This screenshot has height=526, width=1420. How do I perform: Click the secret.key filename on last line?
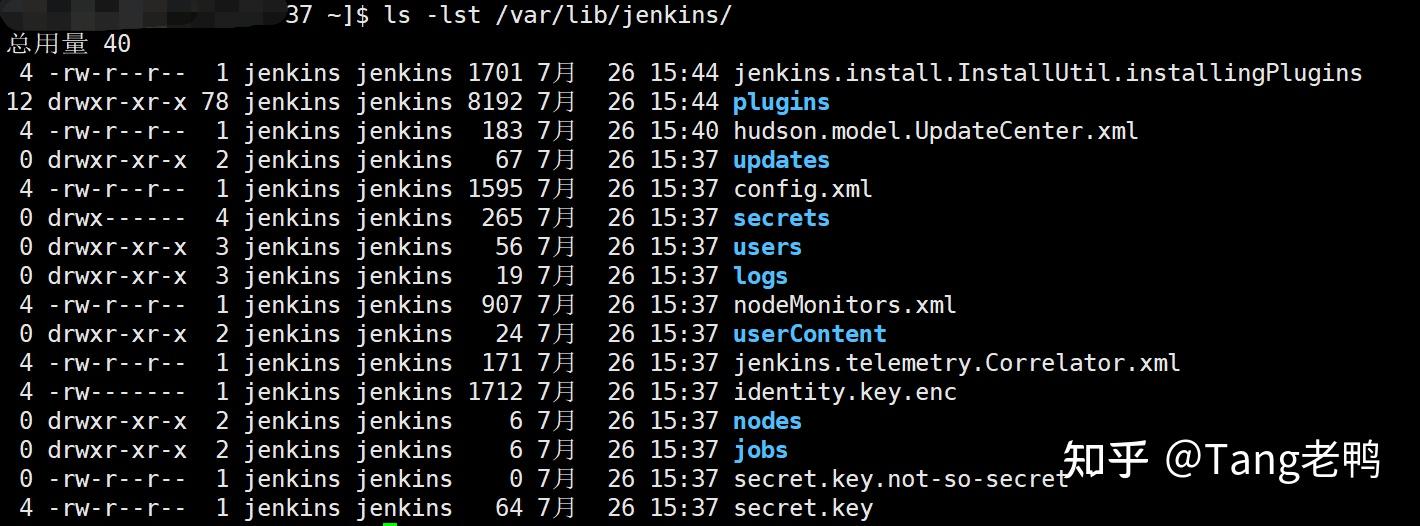click(x=803, y=508)
